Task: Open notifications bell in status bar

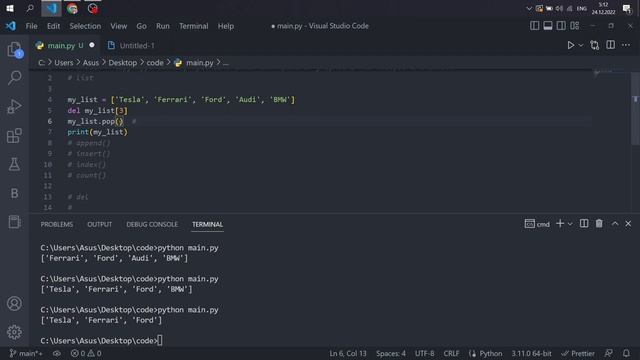Action: (626, 353)
